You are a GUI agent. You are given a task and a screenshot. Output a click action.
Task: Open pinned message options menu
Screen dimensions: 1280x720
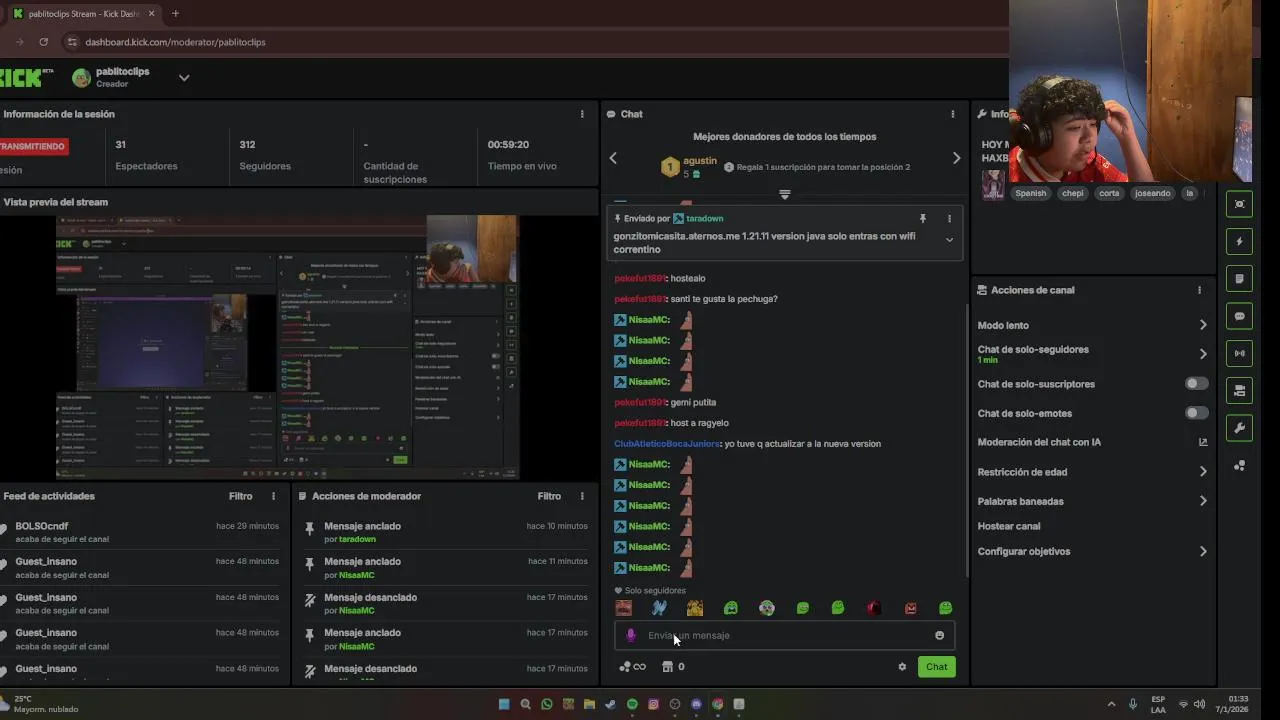pos(949,218)
